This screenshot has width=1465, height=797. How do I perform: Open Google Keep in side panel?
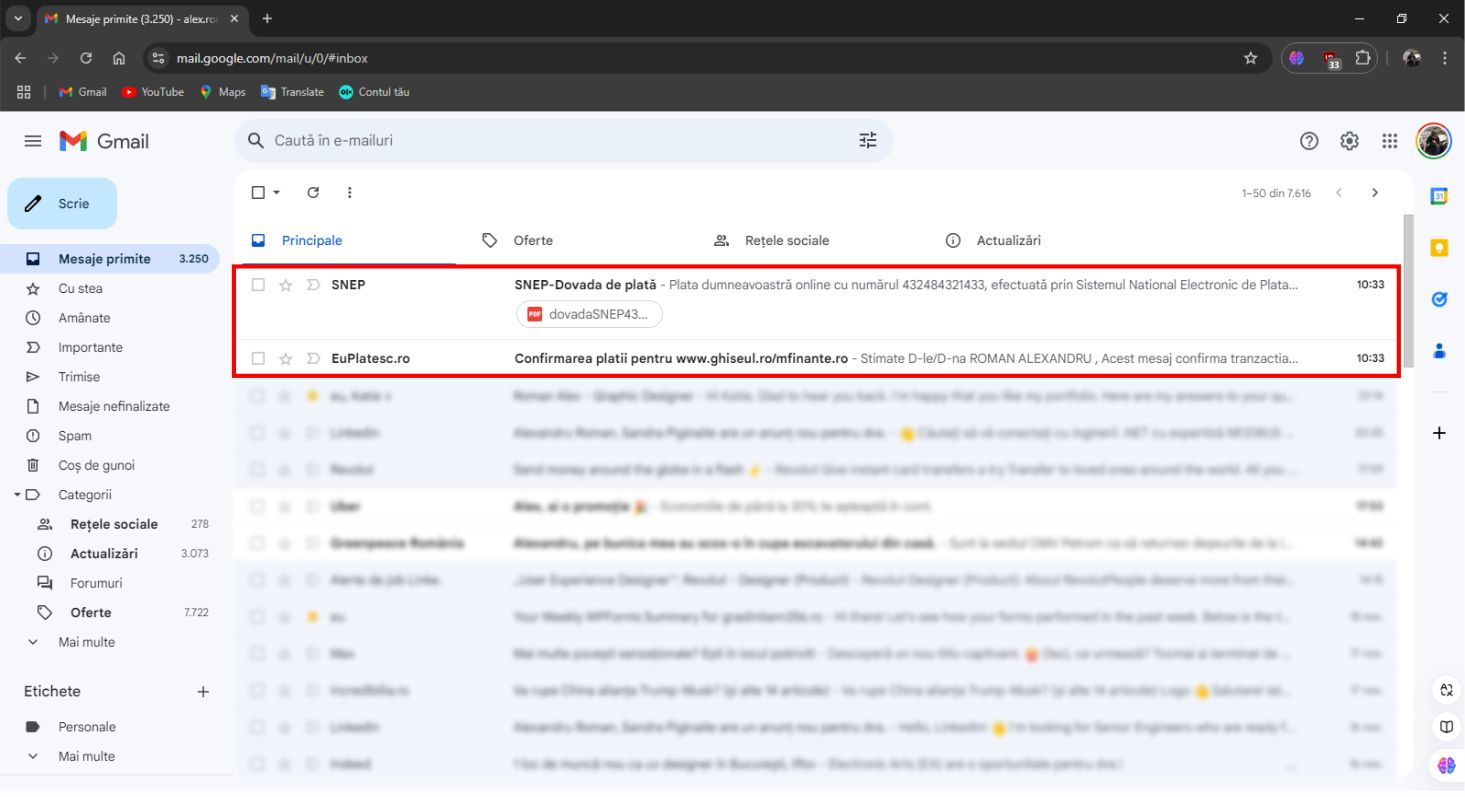click(1439, 248)
